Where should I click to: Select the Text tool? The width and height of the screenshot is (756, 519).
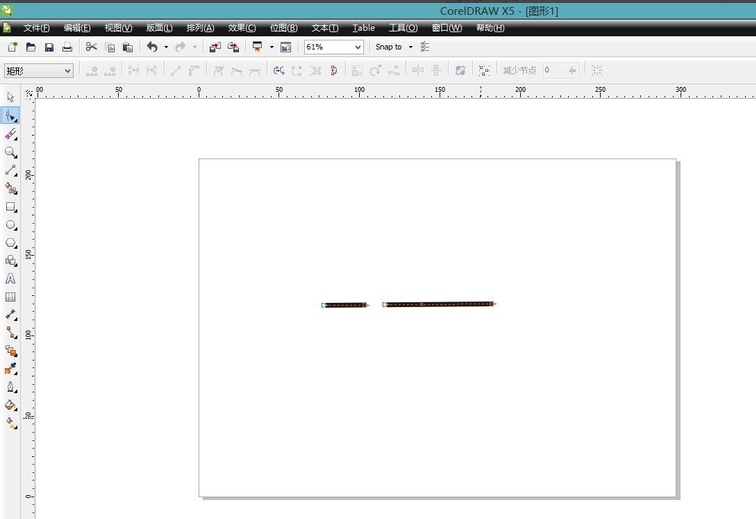pyautogui.click(x=11, y=279)
